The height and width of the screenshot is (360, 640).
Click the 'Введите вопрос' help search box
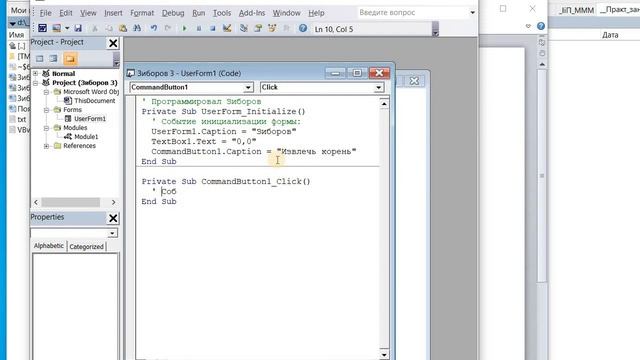tap(412, 13)
